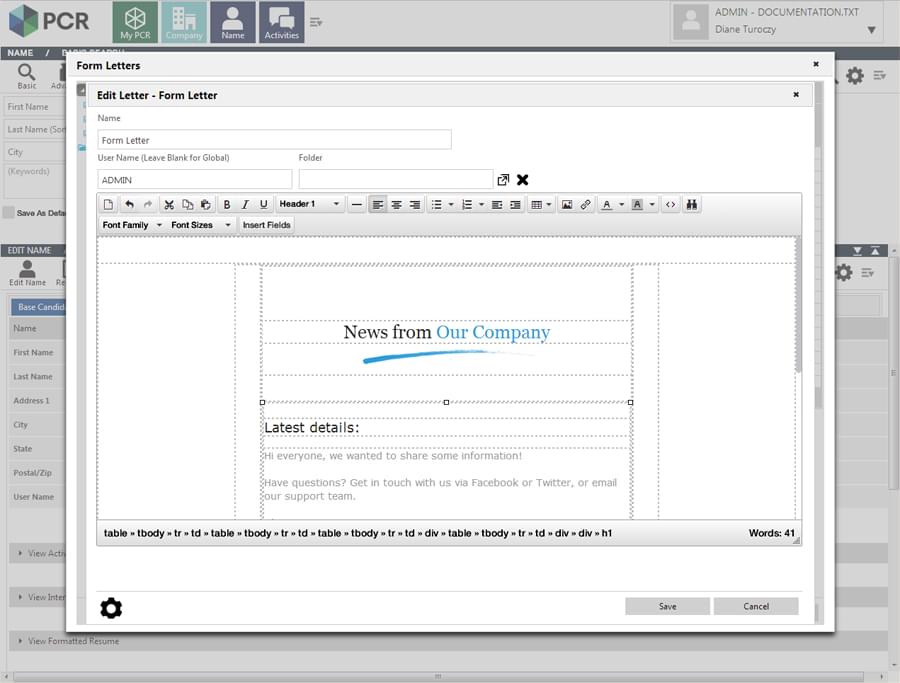Align text center
Screen dimensions: 900x683
click(396, 204)
